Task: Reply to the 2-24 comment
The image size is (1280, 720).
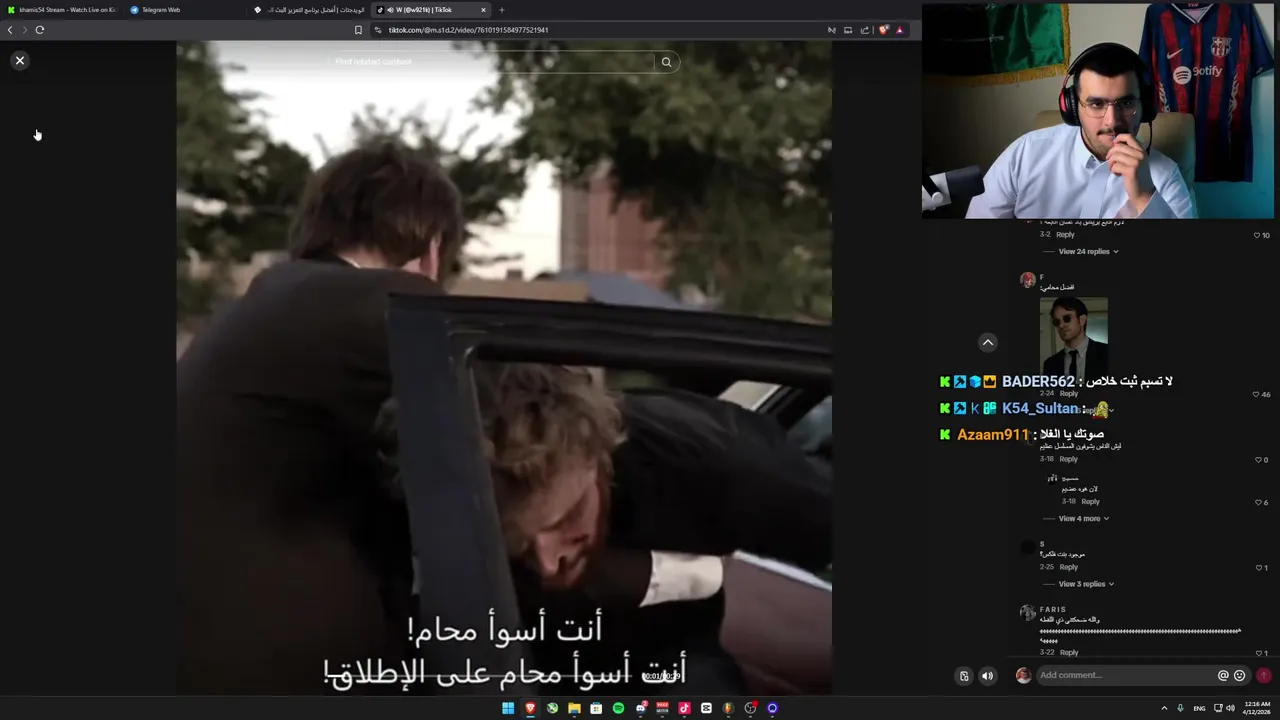Action: [1069, 394]
